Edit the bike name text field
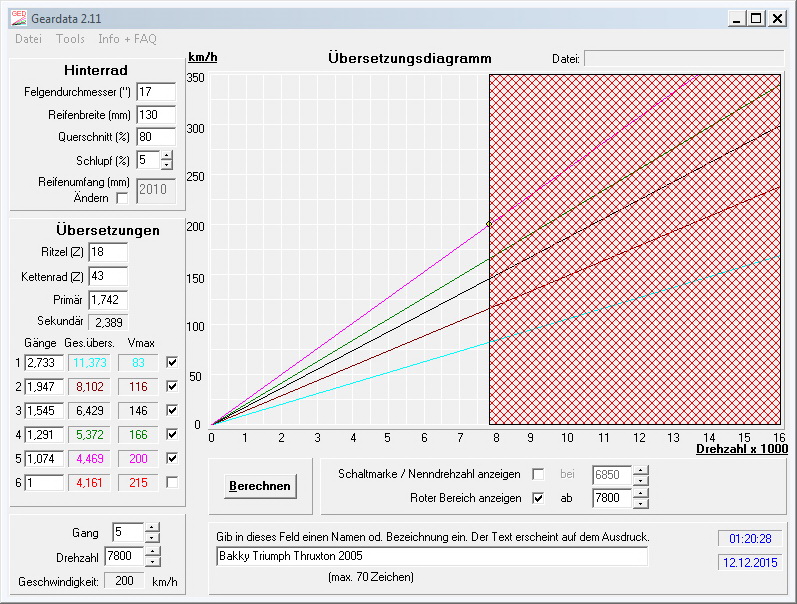The height and width of the screenshot is (604, 797). tap(431, 556)
